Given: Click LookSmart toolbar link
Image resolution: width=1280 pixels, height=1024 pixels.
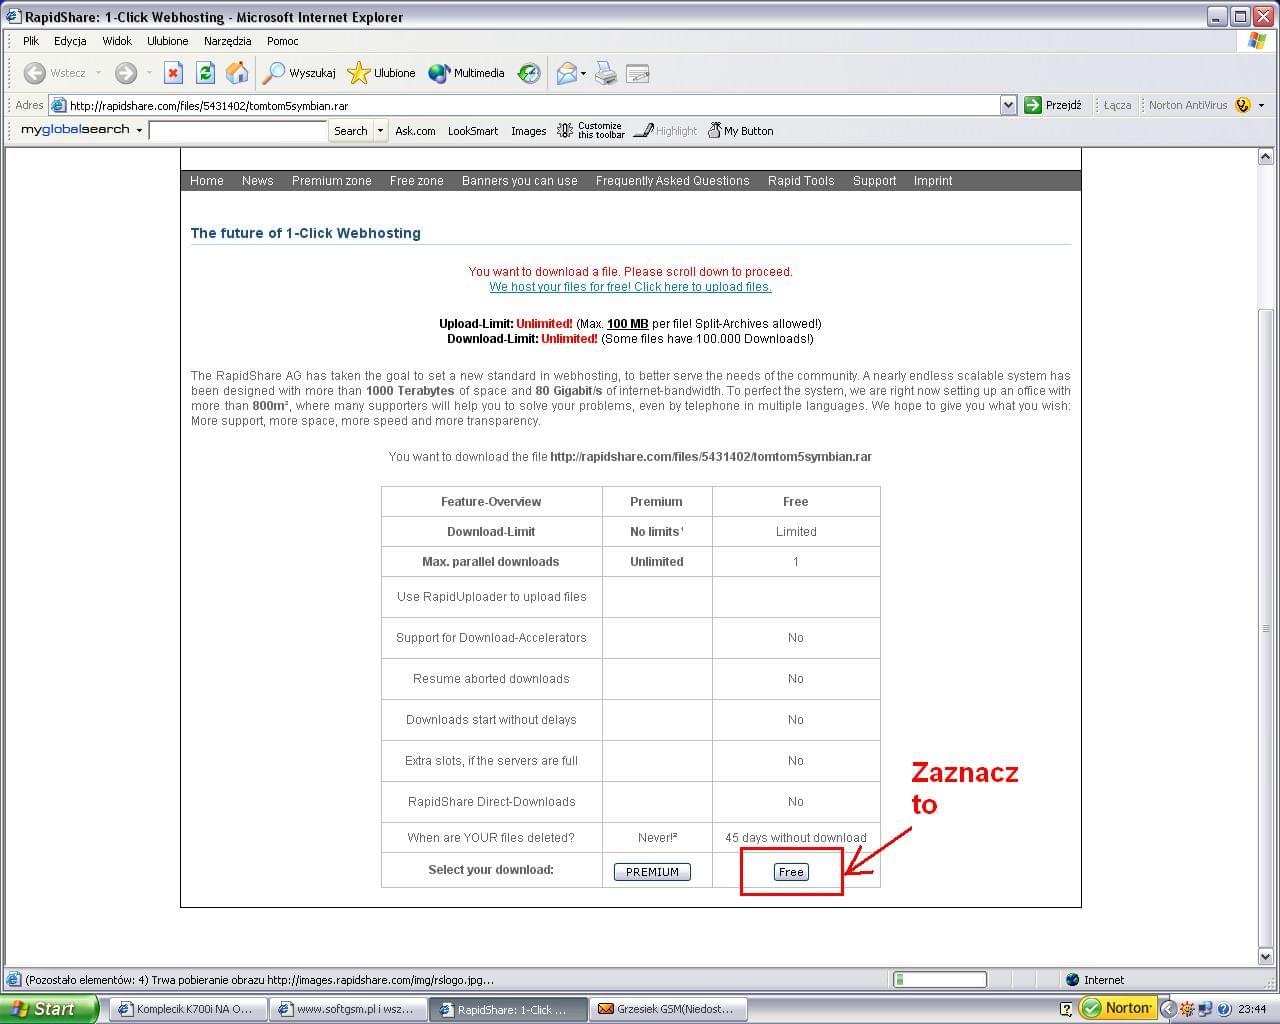Looking at the screenshot, I should pyautogui.click(x=473, y=131).
